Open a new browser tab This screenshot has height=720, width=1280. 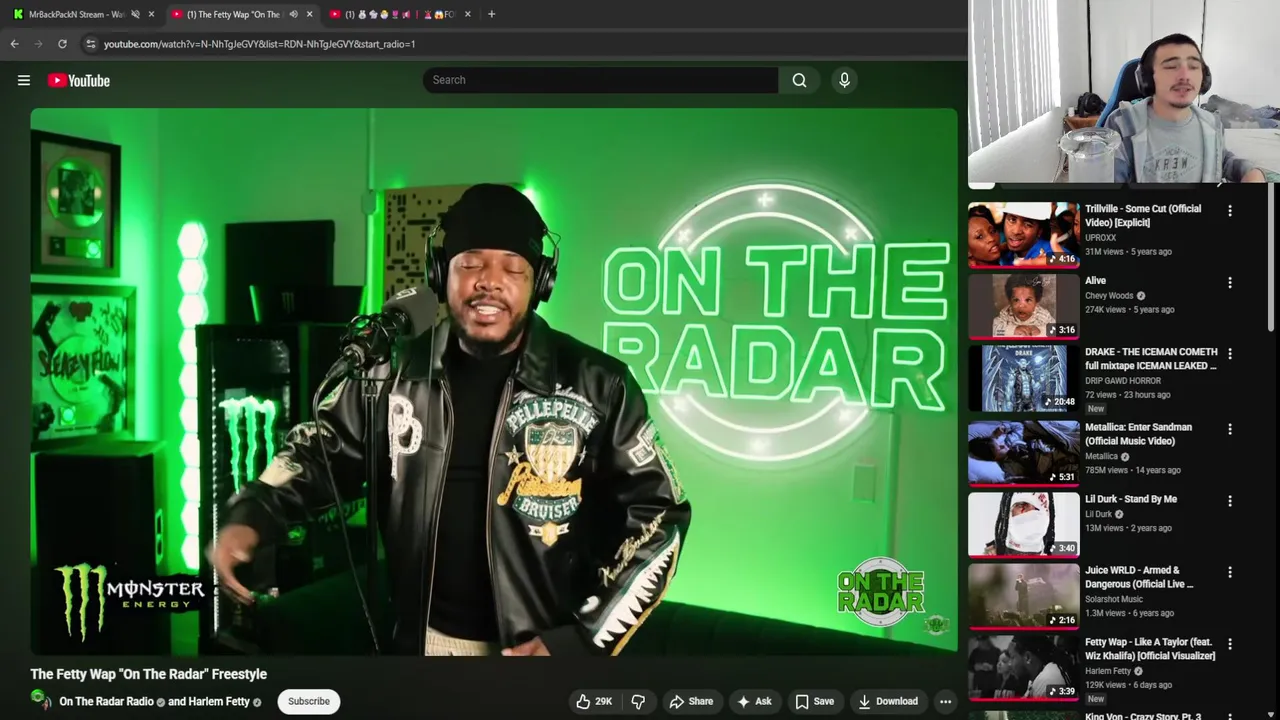point(491,14)
